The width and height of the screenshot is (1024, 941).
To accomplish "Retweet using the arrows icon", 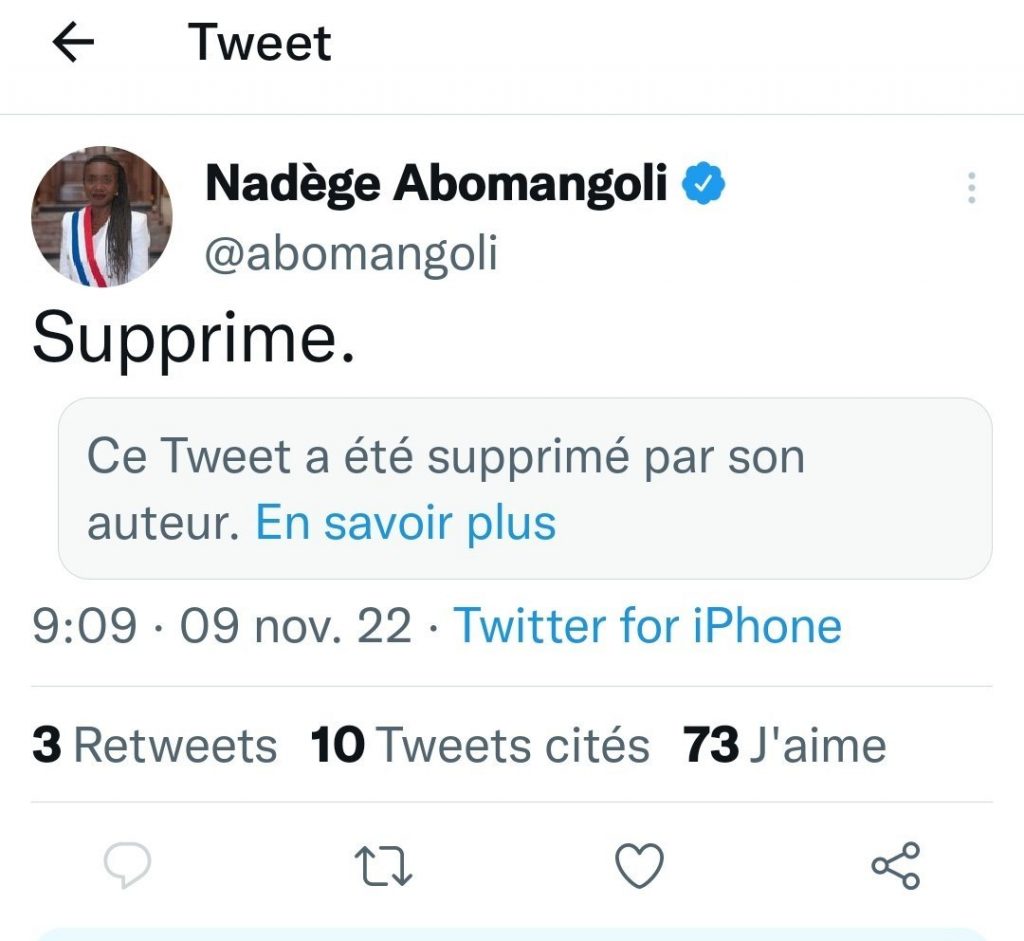I will tap(385, 866).
